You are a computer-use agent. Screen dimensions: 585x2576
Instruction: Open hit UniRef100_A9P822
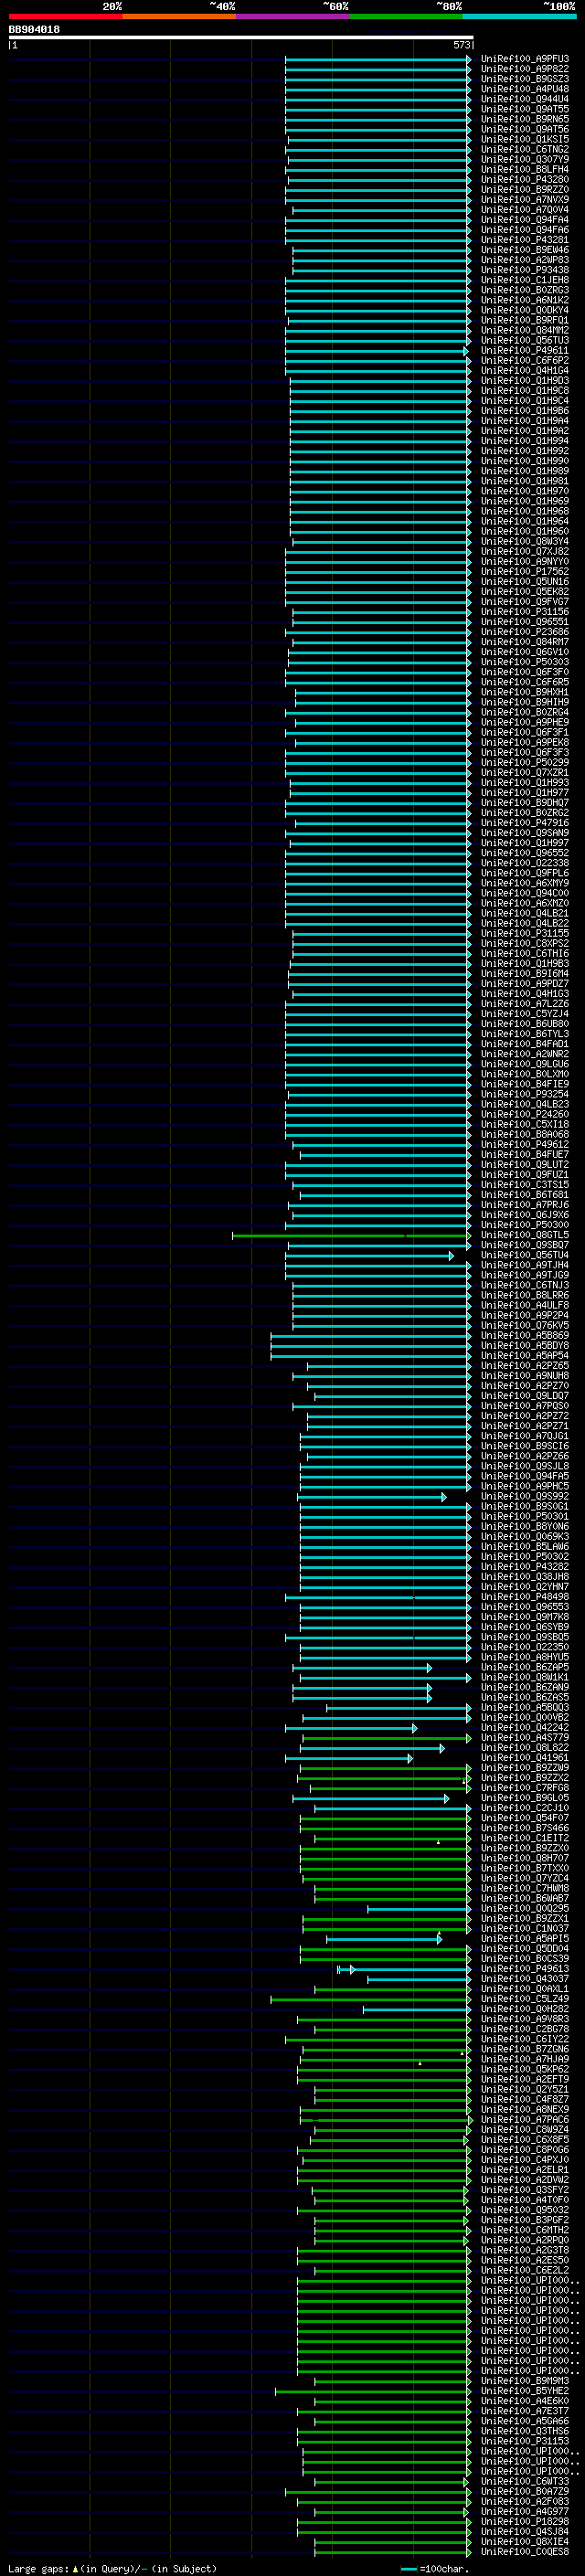(525, 69)
